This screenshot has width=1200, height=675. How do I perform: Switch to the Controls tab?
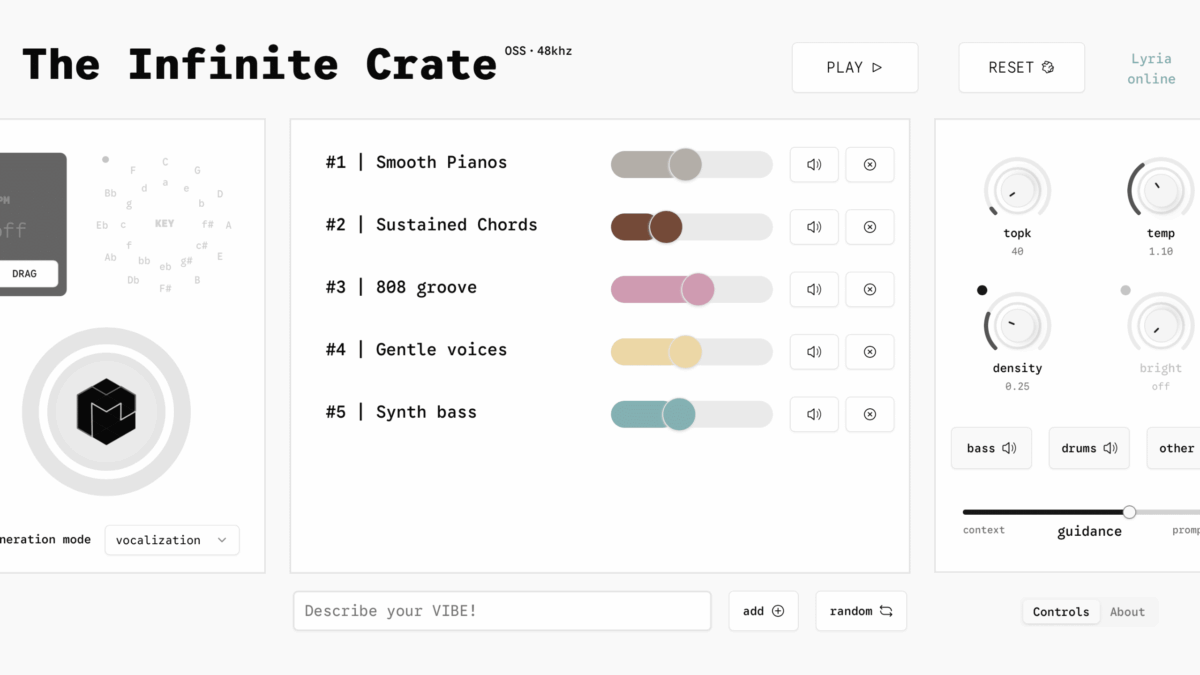point(1060,612)
